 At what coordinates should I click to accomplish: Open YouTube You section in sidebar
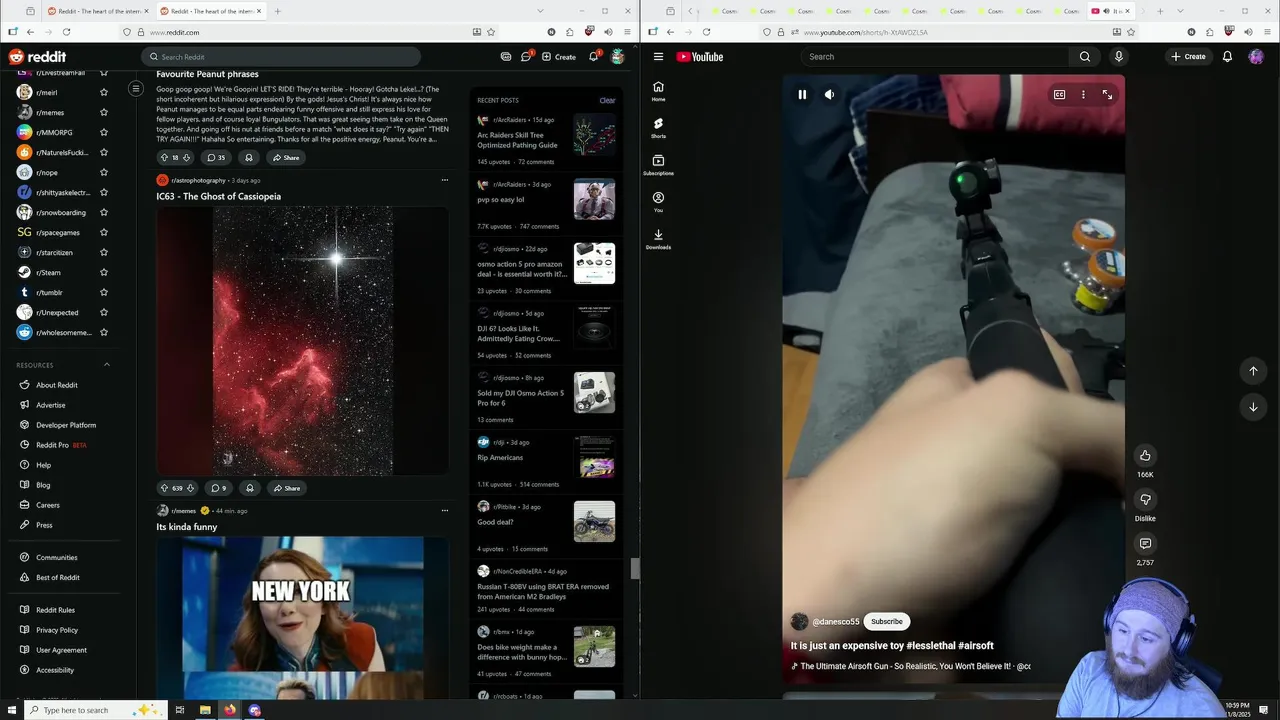pyautogui.click(x=658, y=202)
